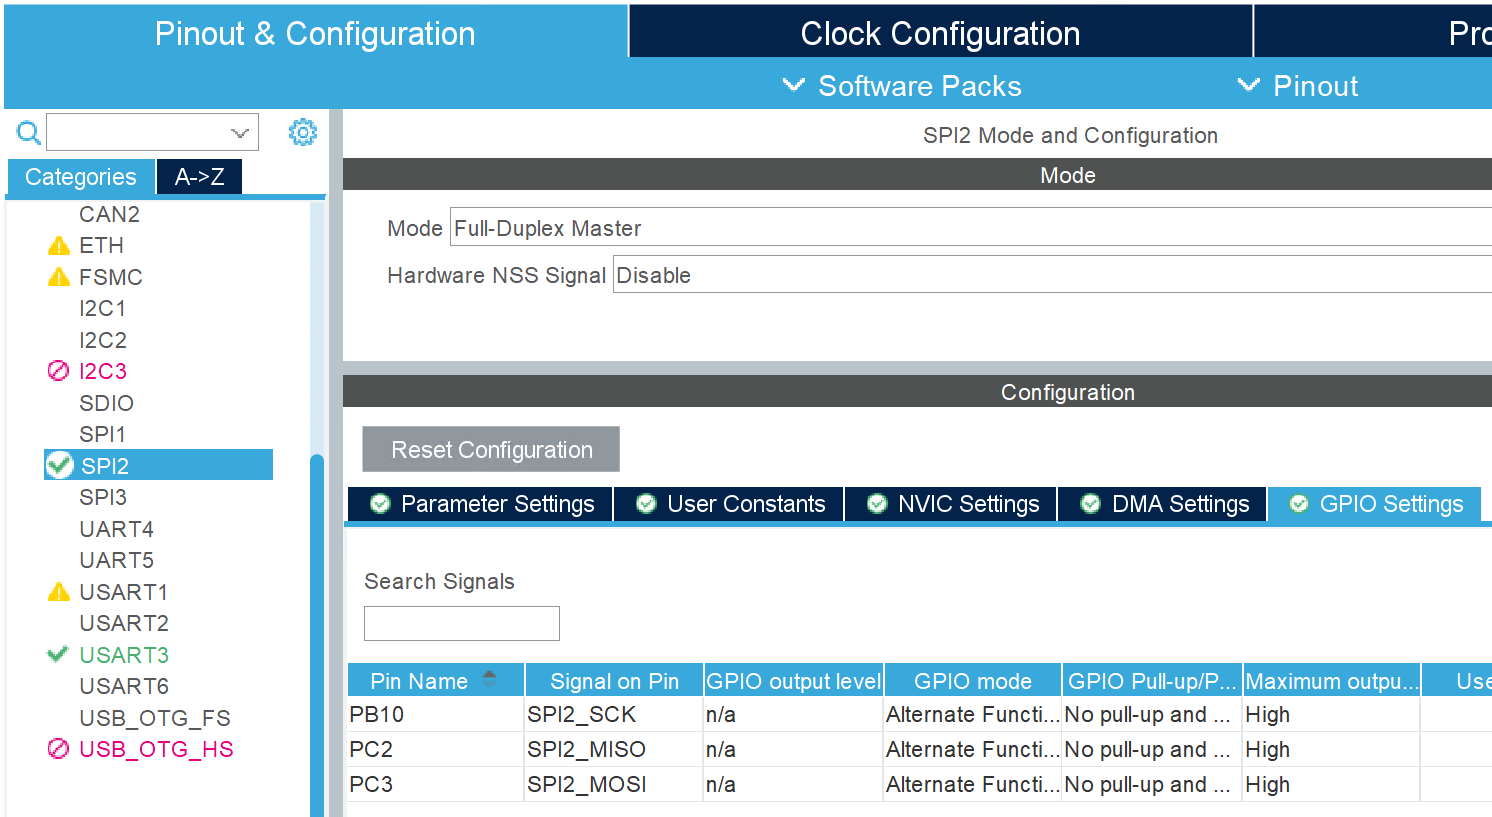Click the ETH warning triangle icon

(59, 246)
